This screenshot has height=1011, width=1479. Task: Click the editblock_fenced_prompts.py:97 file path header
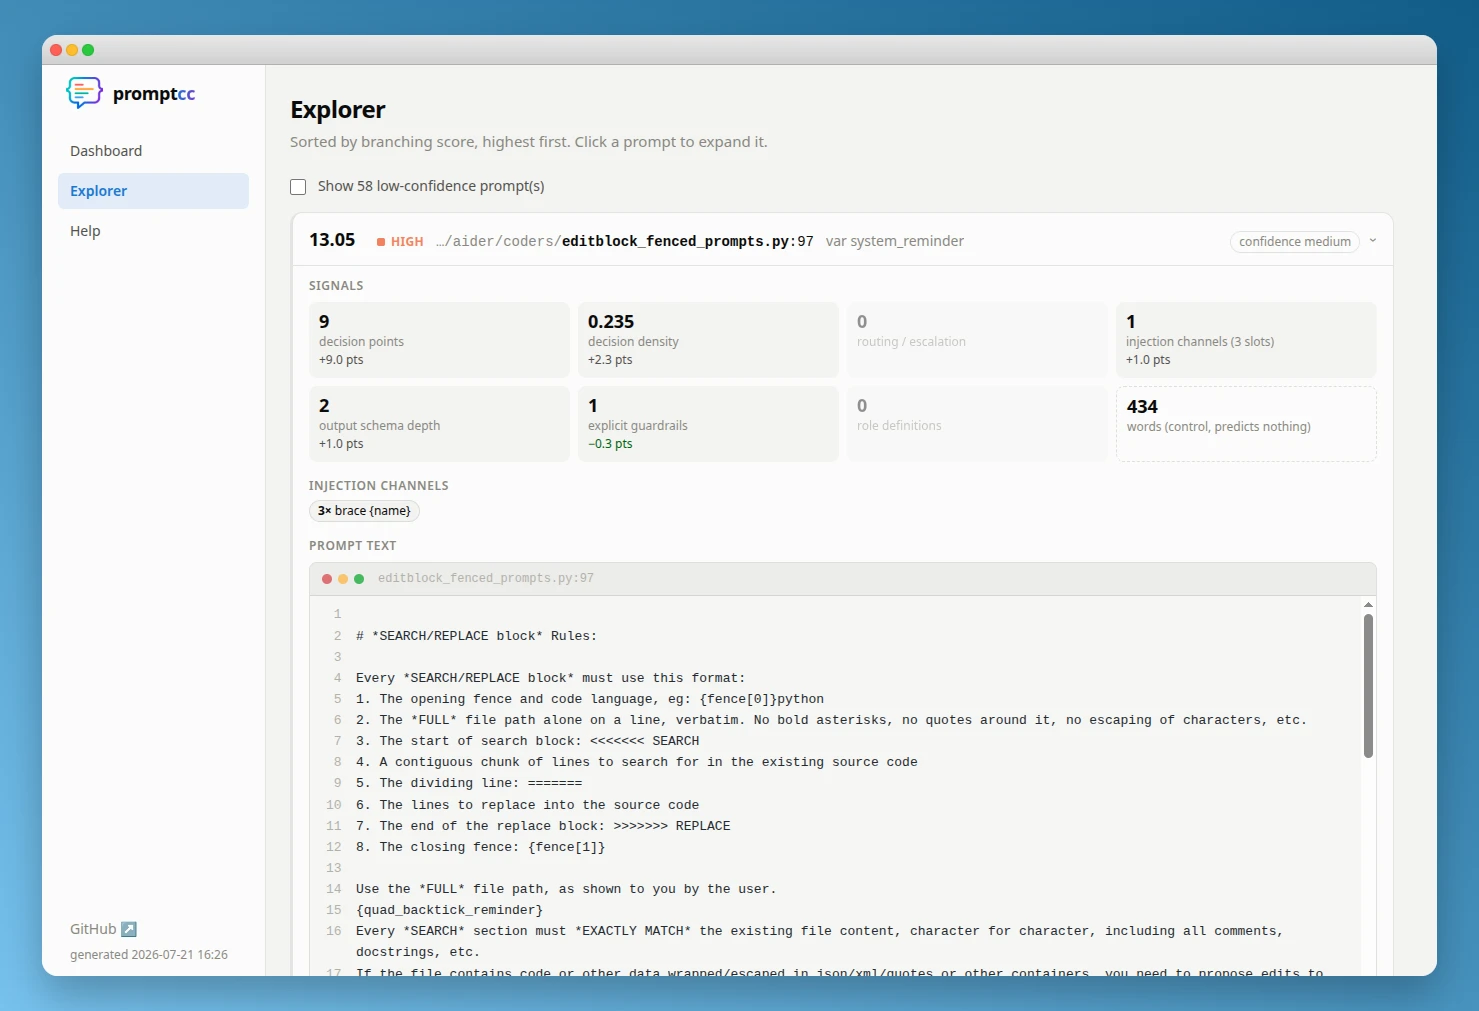point(625,241)
